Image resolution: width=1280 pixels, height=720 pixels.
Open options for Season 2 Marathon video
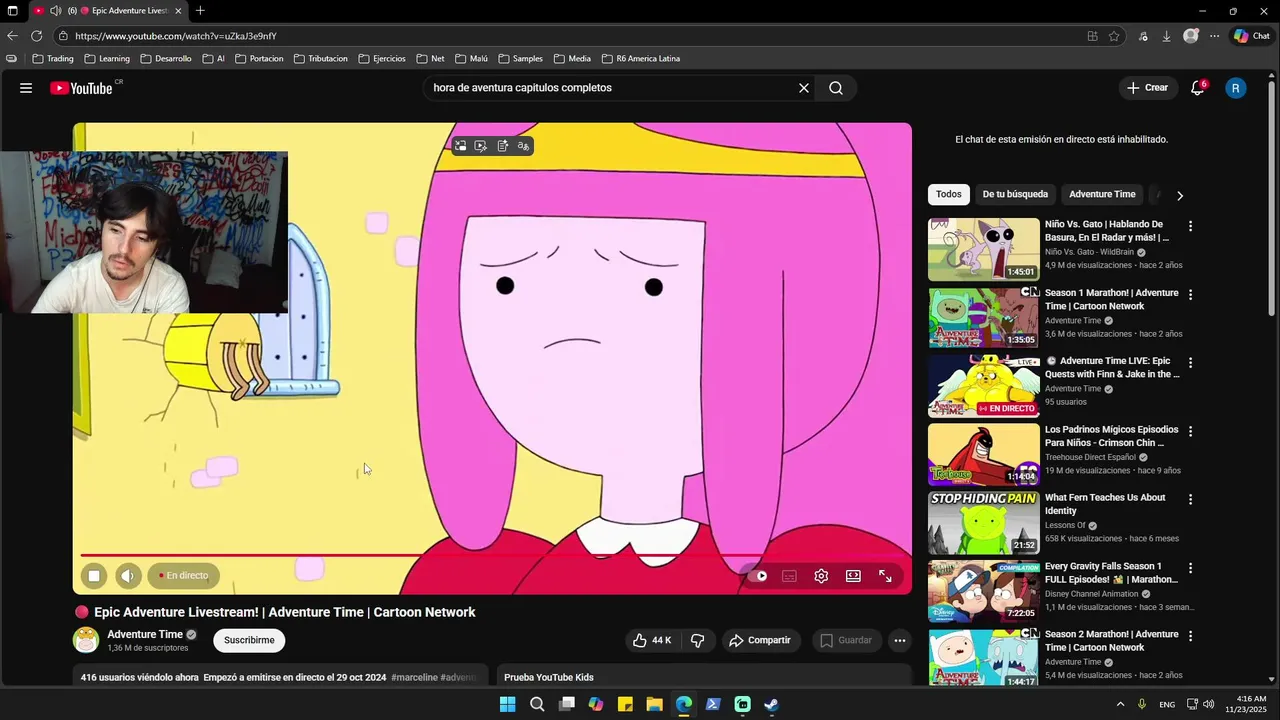coord(1190,636)
